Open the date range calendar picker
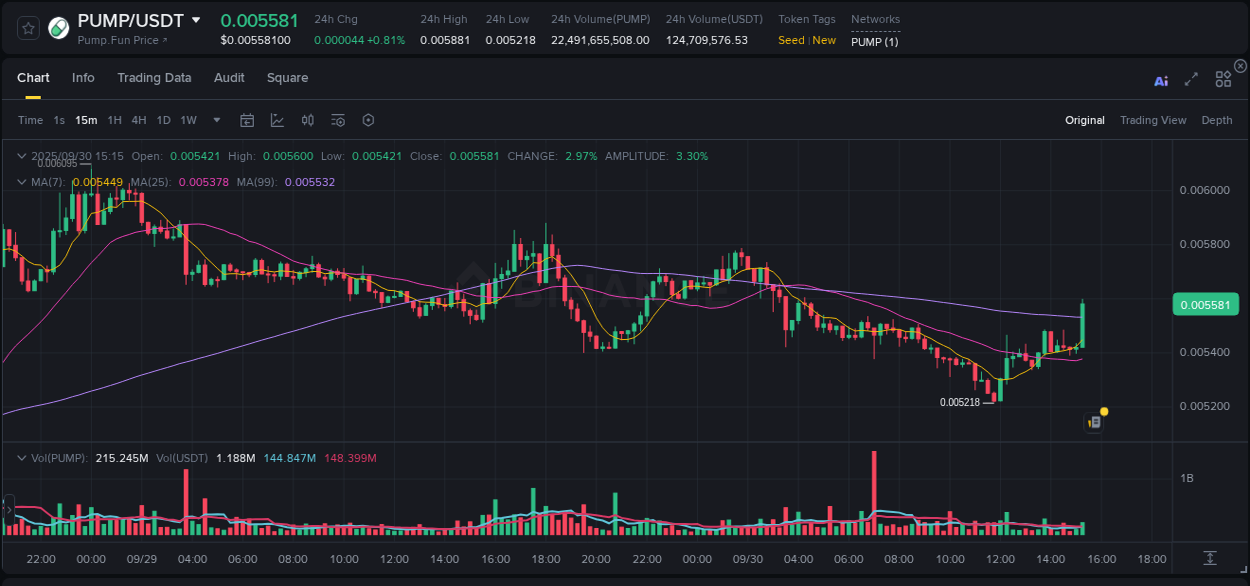 (x=247, y=120)
